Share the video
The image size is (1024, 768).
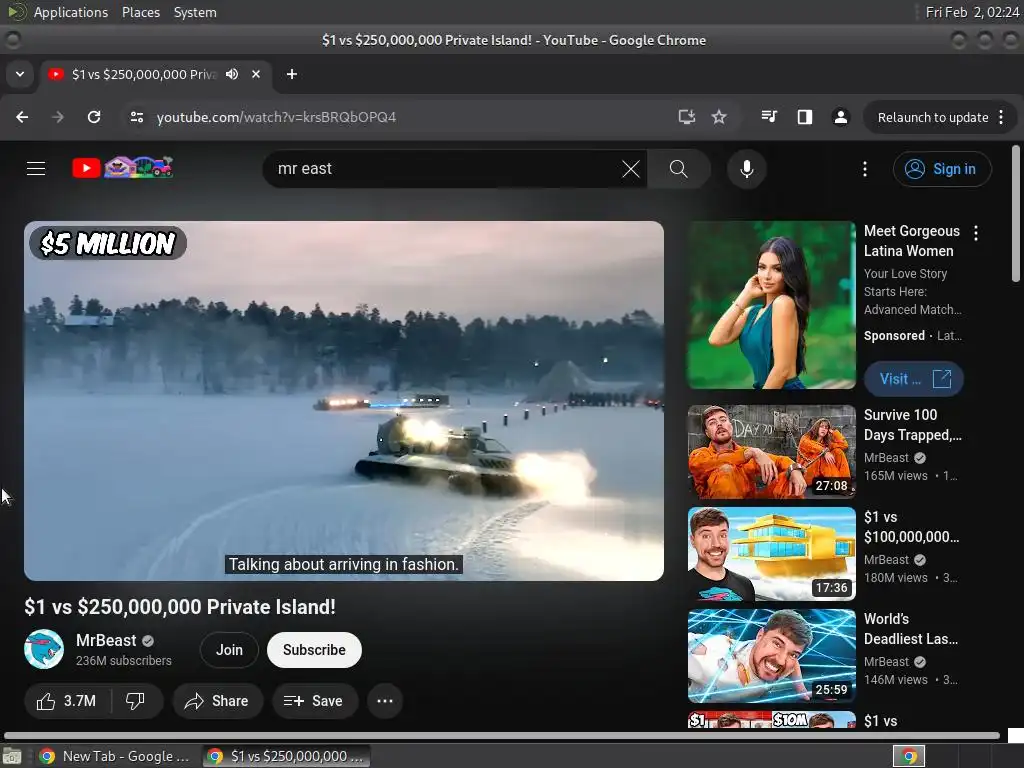(x=217, y=701)
